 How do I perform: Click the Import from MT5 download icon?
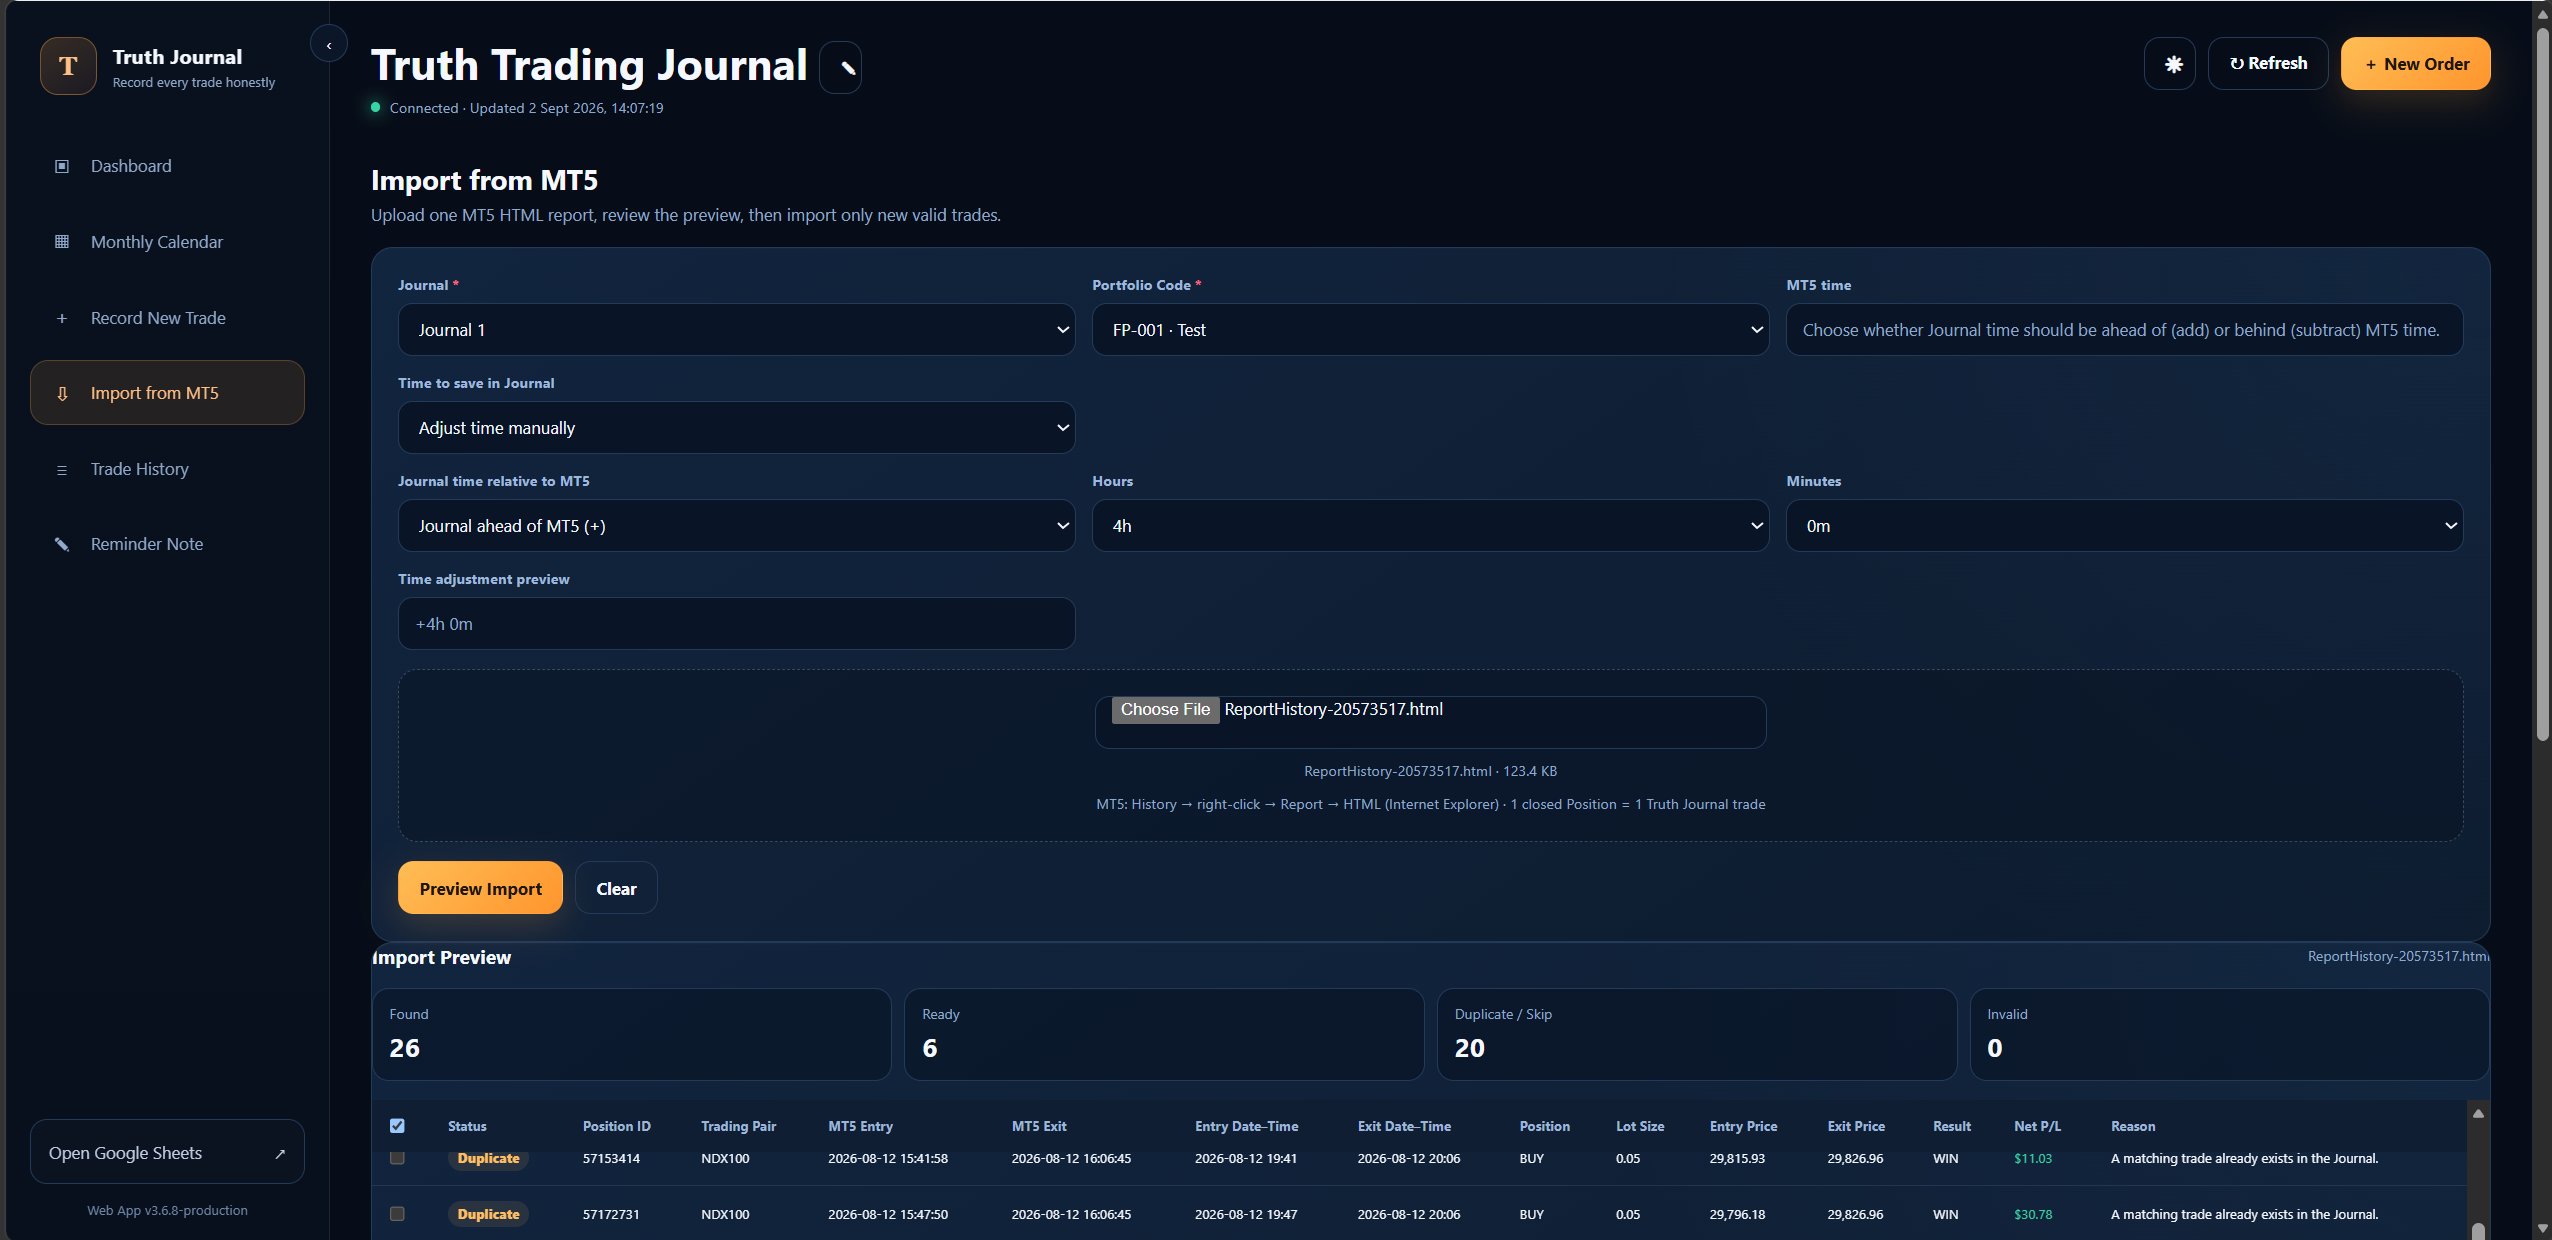click(62, 393)
